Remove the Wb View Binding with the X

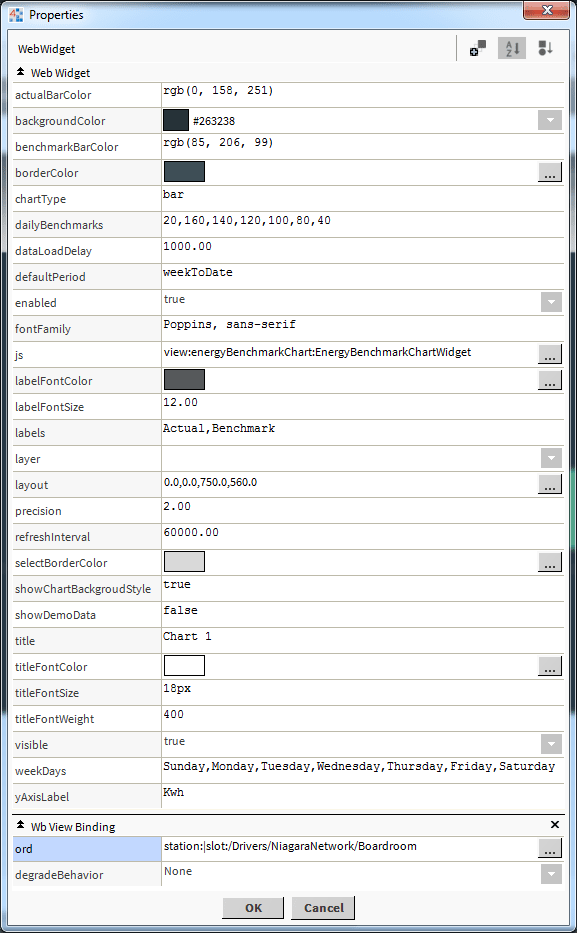[554, 824]
